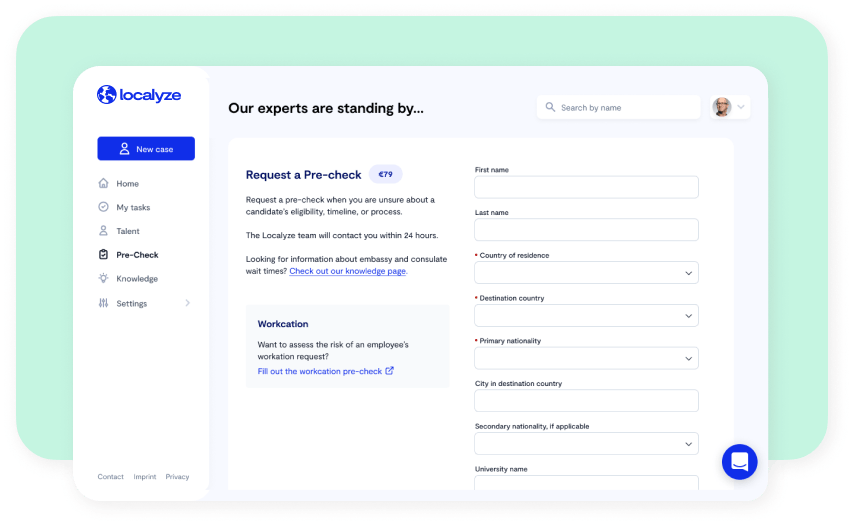Open Fill out the workcation pre-check link
This screenshot has width=852, height=524.
tap(320, 371)
